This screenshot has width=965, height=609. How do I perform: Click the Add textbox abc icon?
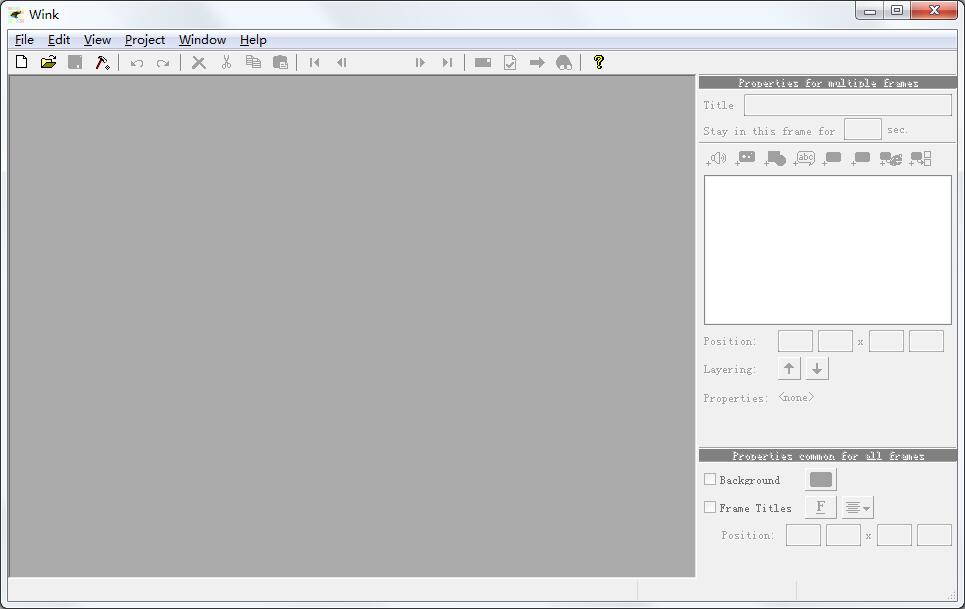[x=804, y=159]
